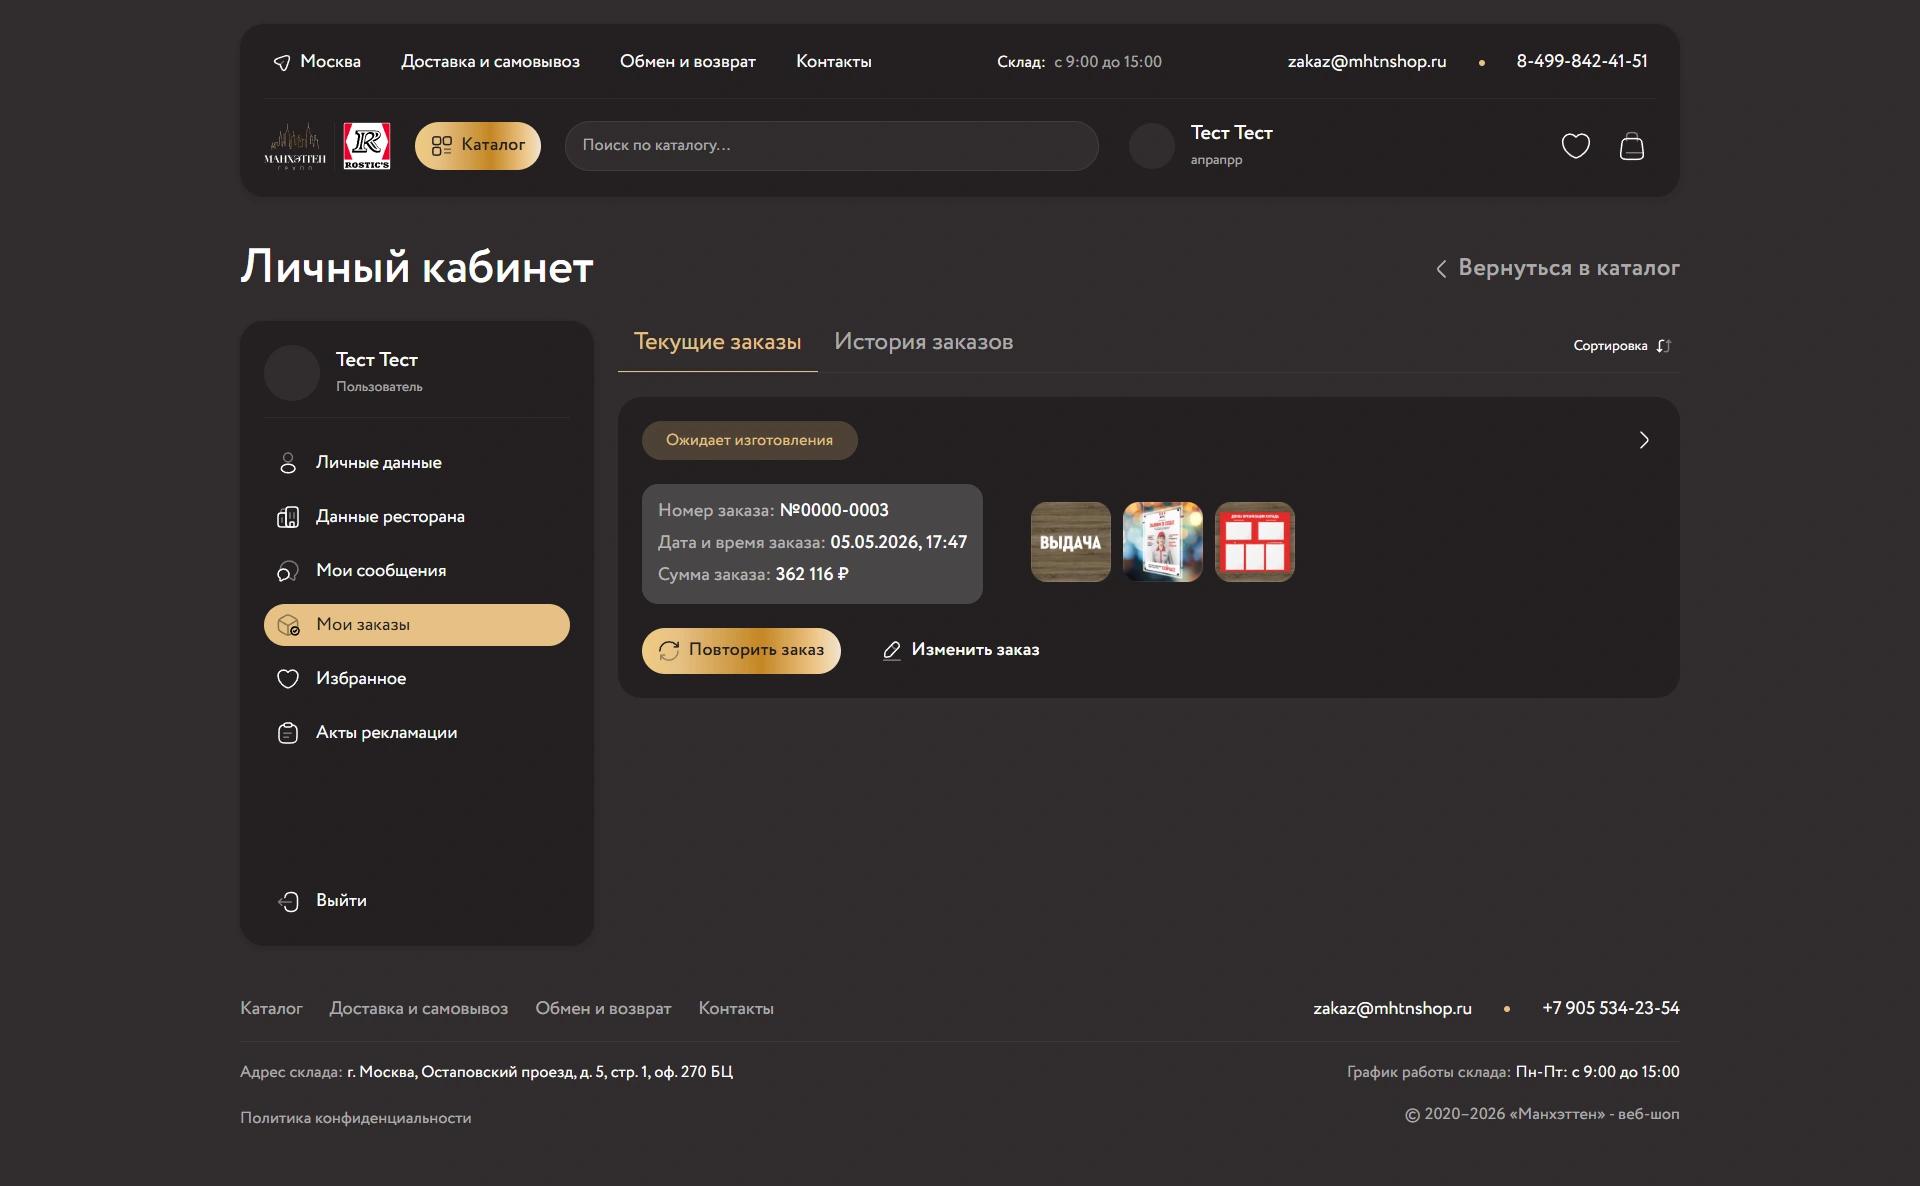1920x1186 pixels.
Task: Click Тест Тест user name in header
Action: pyautogui.click(x=1232, y=133)
